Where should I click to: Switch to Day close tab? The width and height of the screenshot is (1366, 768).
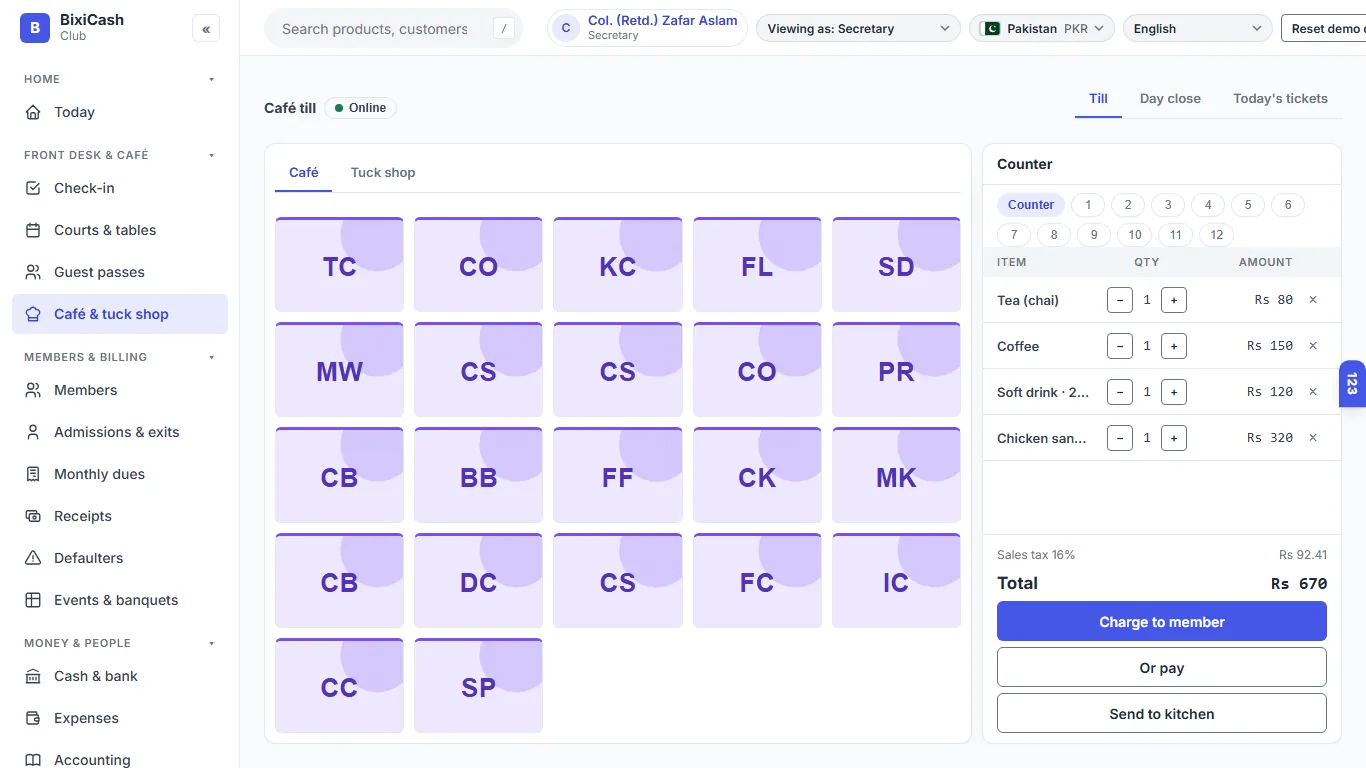tap(1170, 99)
